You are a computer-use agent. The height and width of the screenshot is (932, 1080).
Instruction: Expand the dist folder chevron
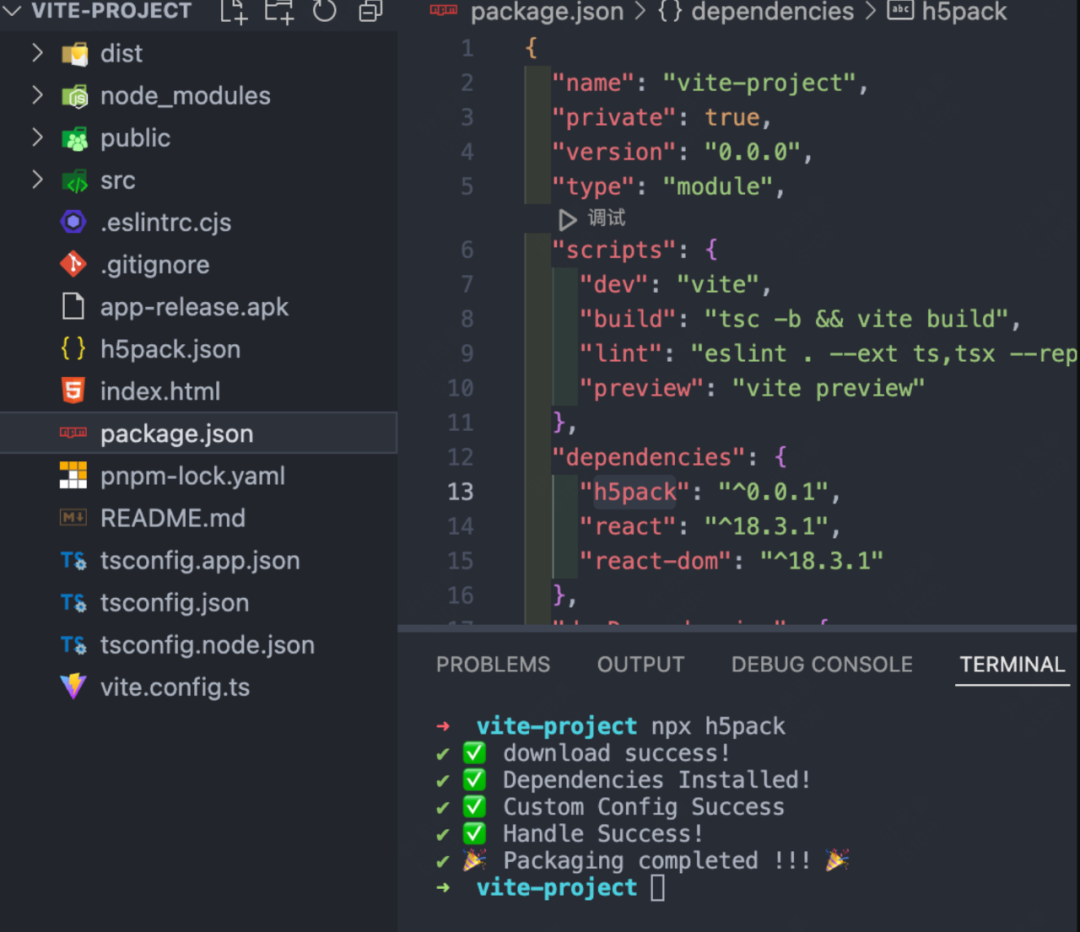tap(37, 53)
